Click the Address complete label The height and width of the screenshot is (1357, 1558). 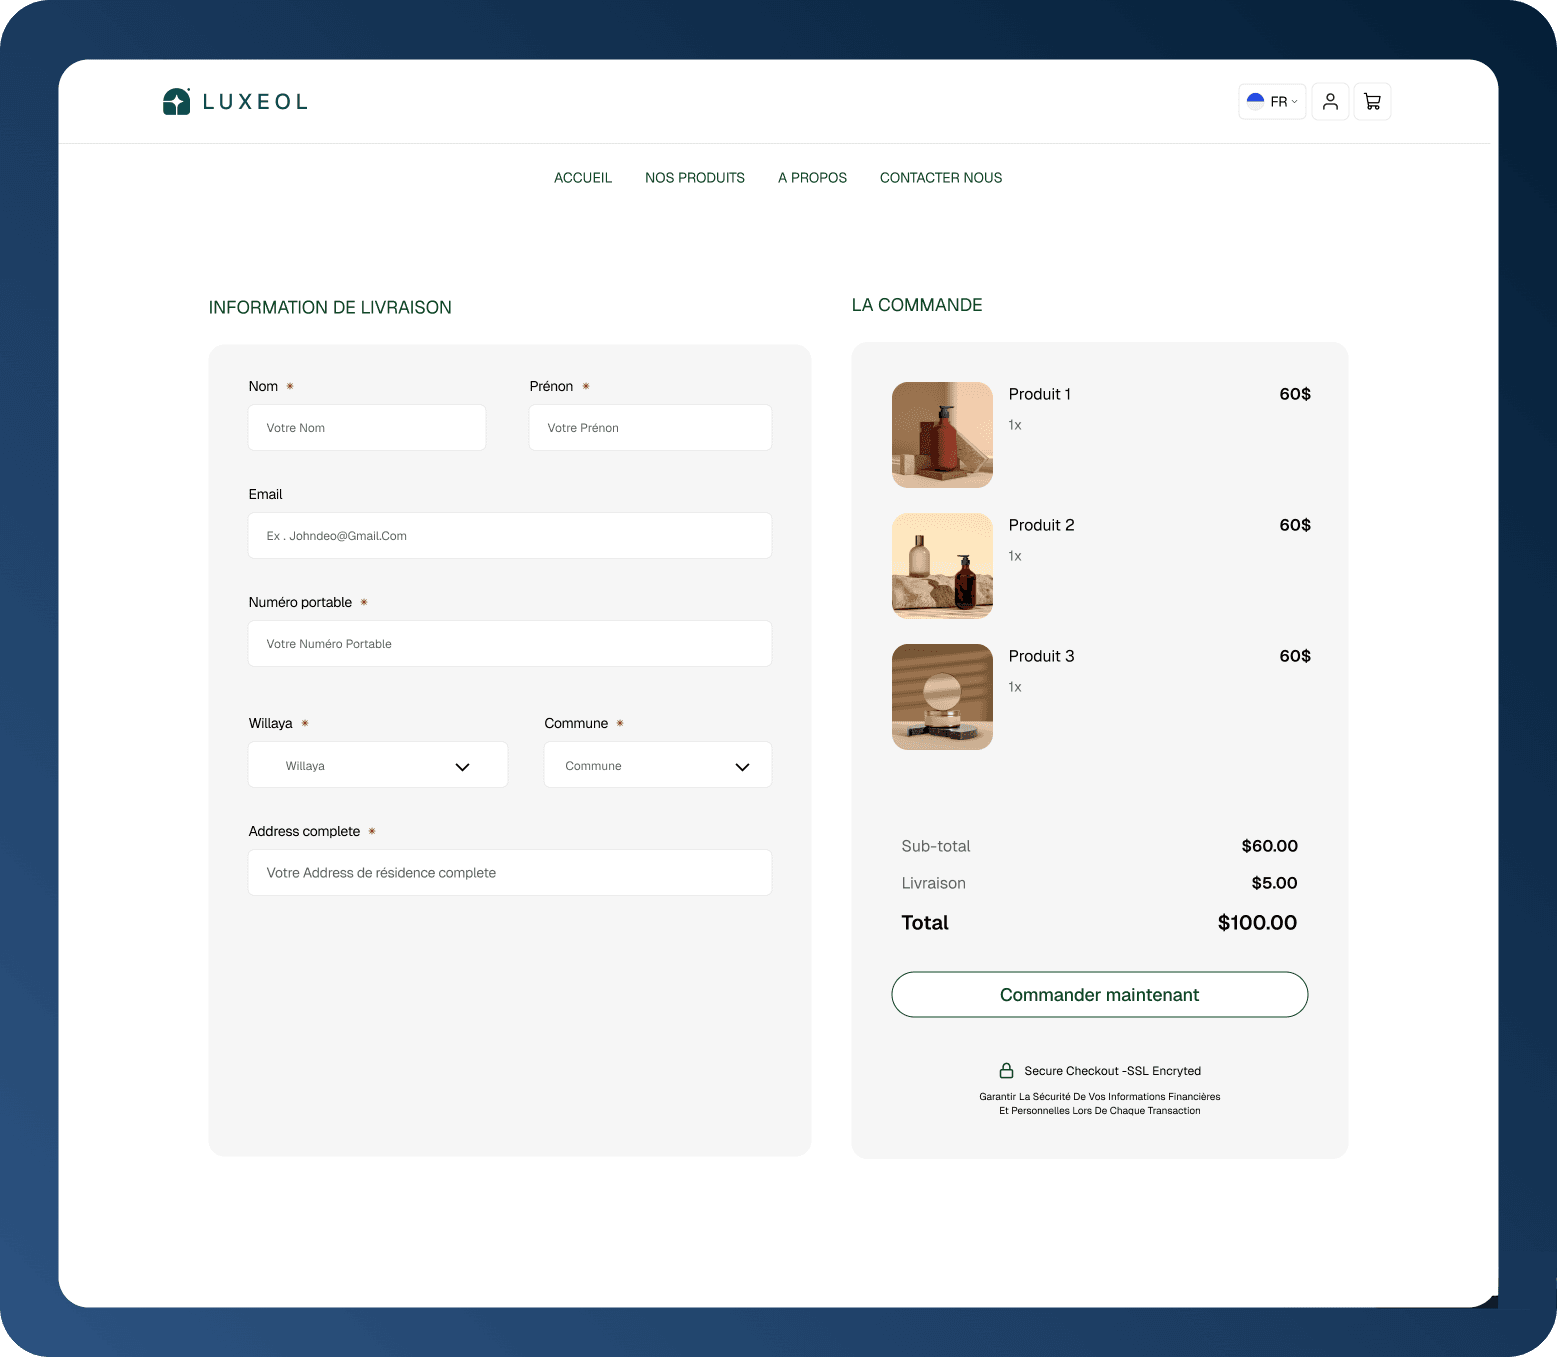(x=304, y=831)
